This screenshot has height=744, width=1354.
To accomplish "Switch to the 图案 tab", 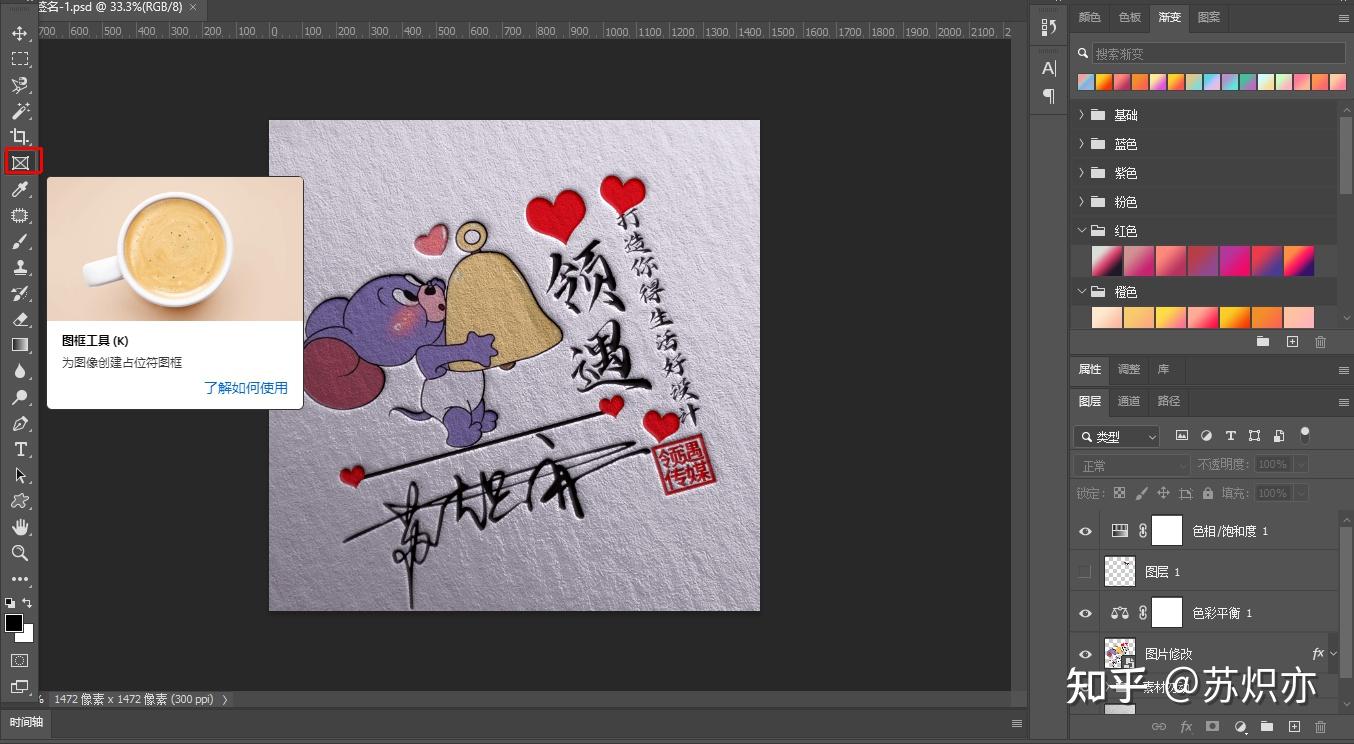I will coord(1209,18).
